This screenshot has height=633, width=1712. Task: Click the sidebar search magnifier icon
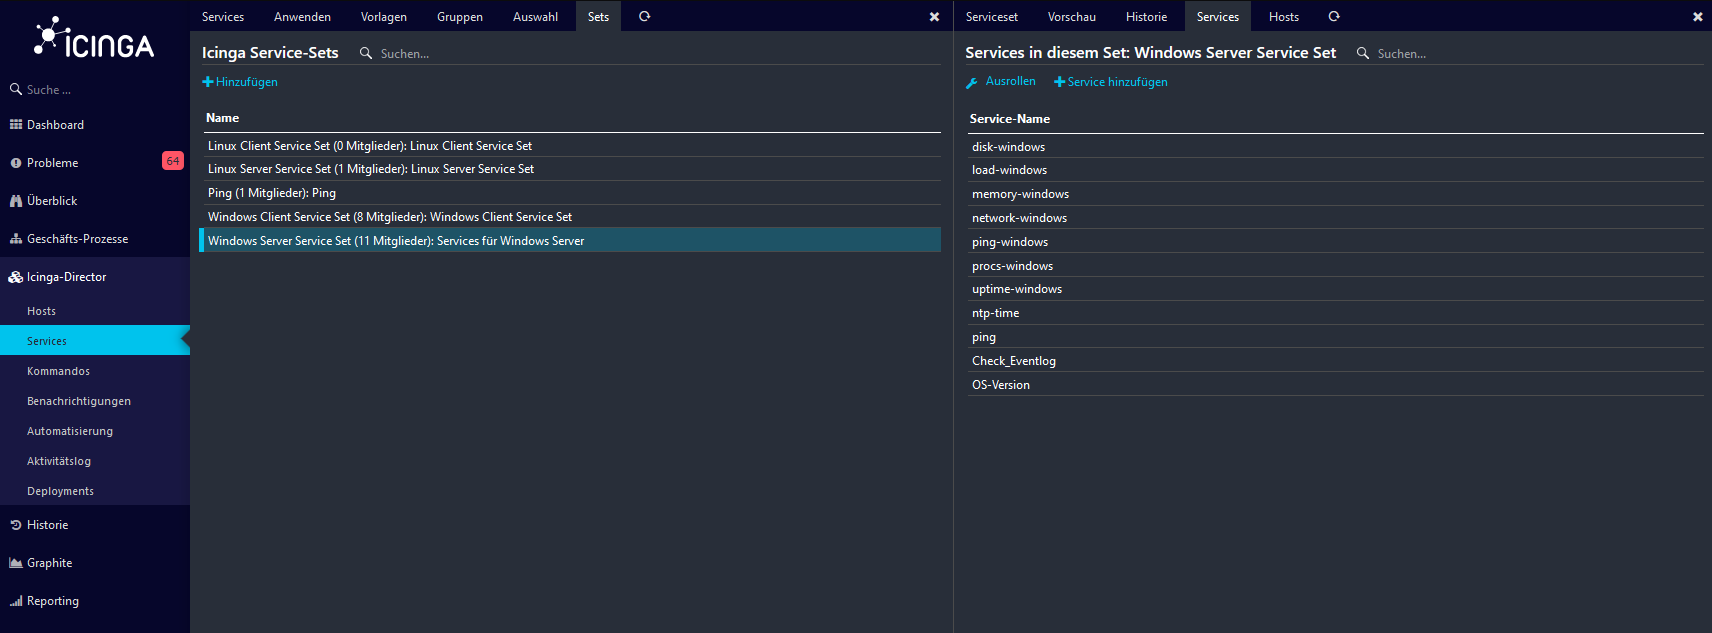(x=16, y=89)
